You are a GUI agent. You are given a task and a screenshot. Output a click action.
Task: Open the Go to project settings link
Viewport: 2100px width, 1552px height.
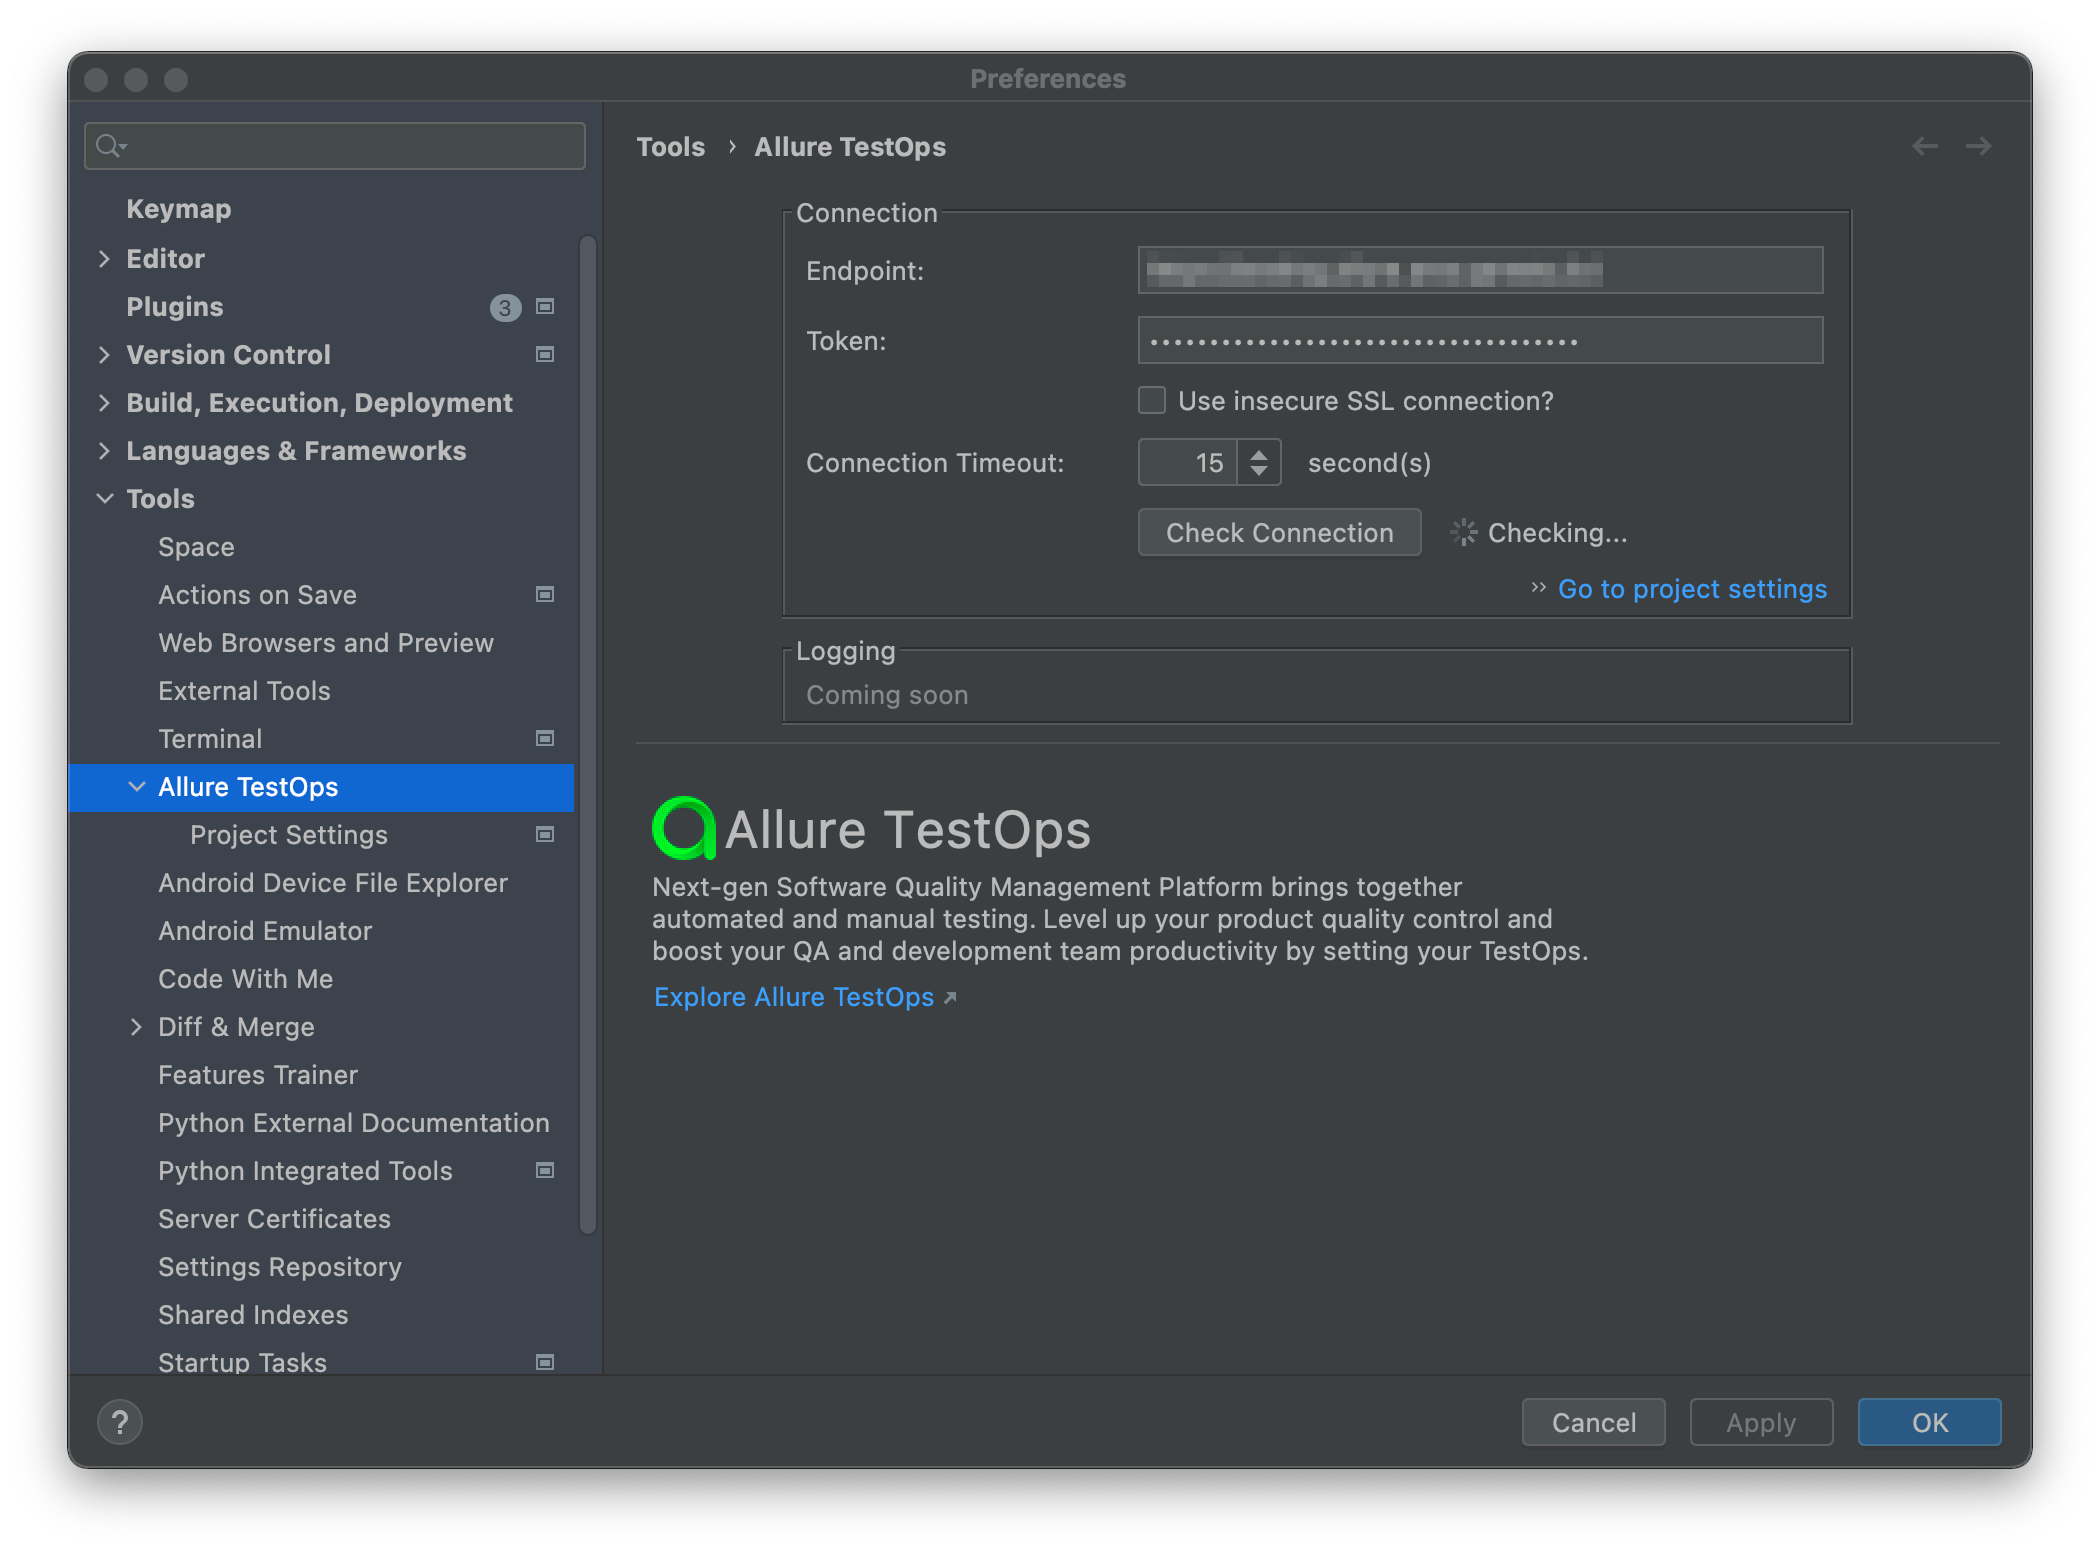click(x=1692, y=589)
